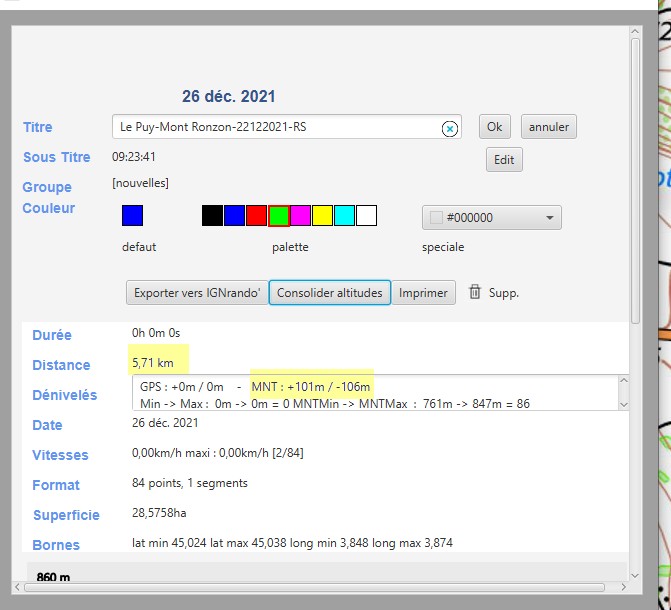
Task: Select the default blue color swatch
Action: tap(132, 216)
